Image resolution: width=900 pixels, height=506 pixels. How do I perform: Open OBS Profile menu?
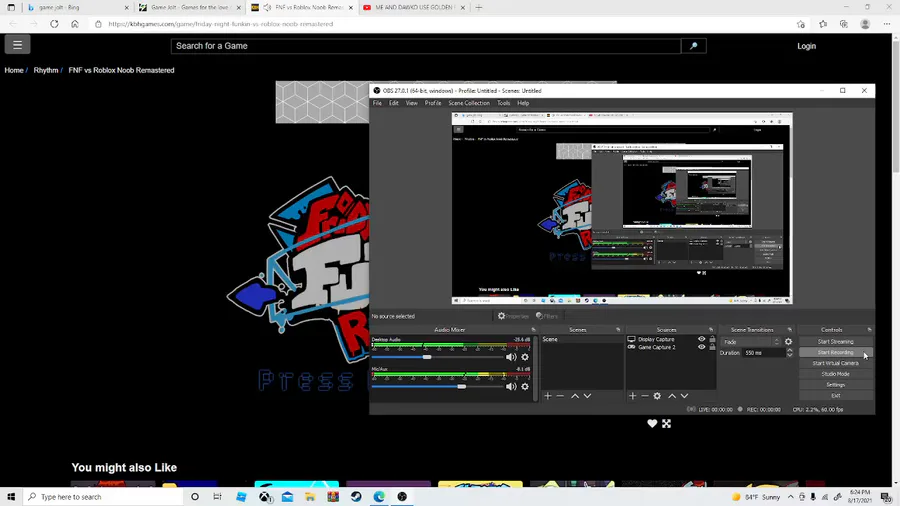click(433, 103)
